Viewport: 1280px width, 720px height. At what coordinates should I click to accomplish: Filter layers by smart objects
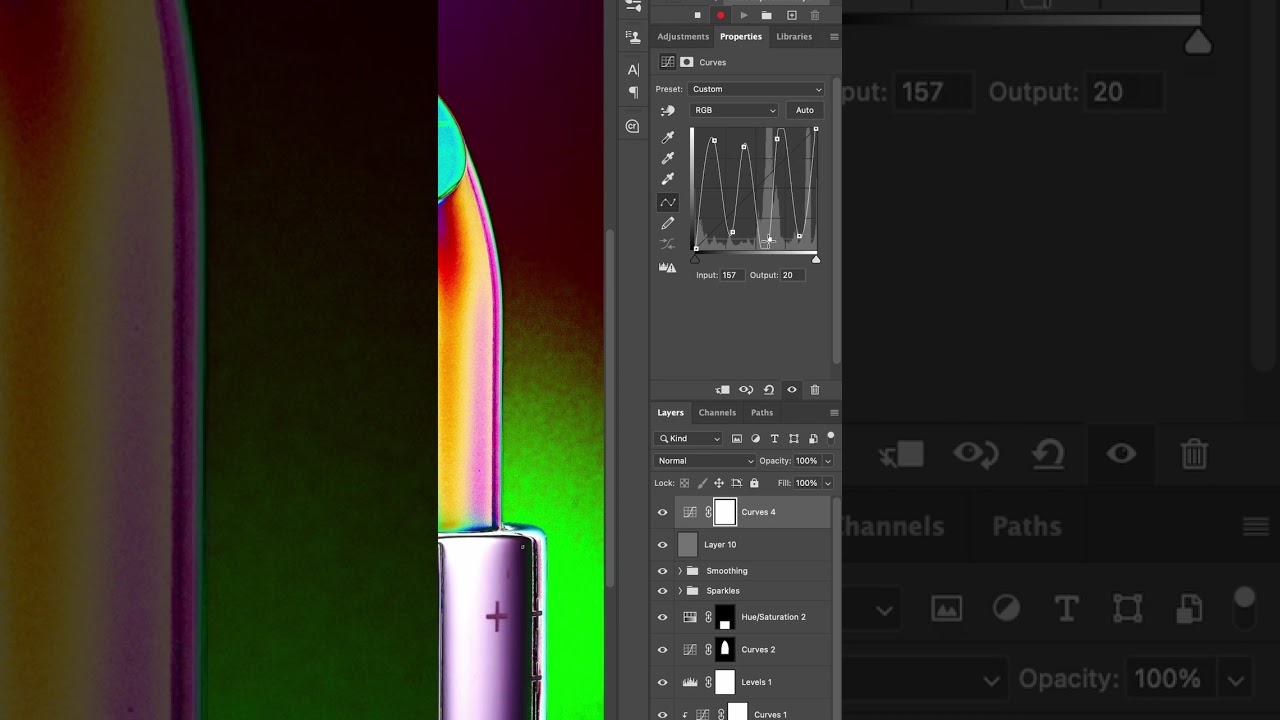click(x=813, y=439)
